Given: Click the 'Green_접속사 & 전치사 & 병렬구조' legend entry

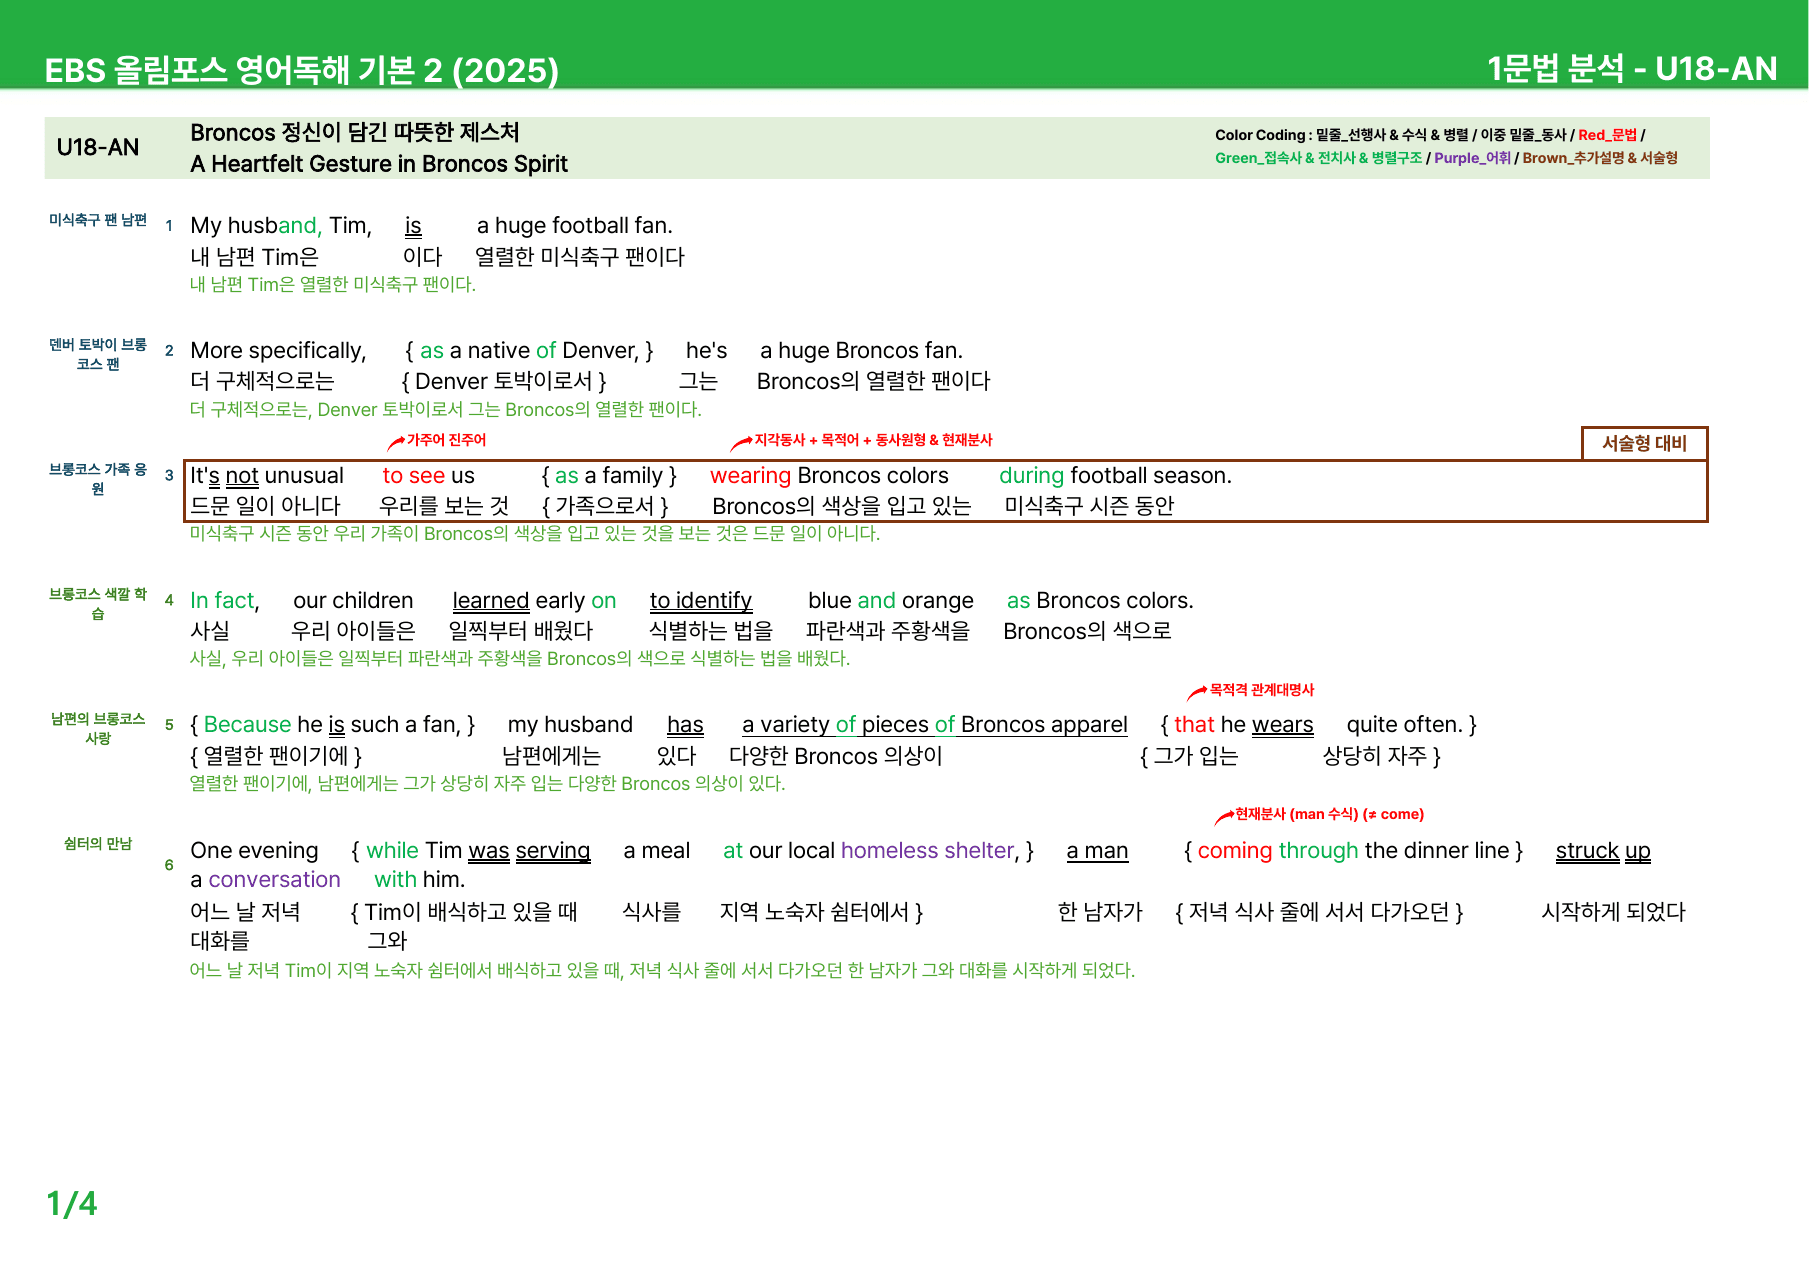Looking at the screenshot, I should [x=1318, y=158].
